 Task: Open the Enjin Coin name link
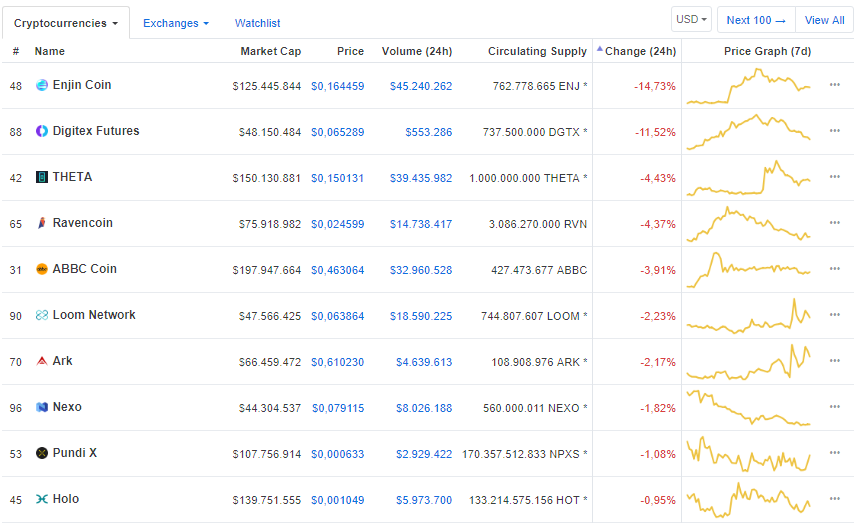pos(82,85)
